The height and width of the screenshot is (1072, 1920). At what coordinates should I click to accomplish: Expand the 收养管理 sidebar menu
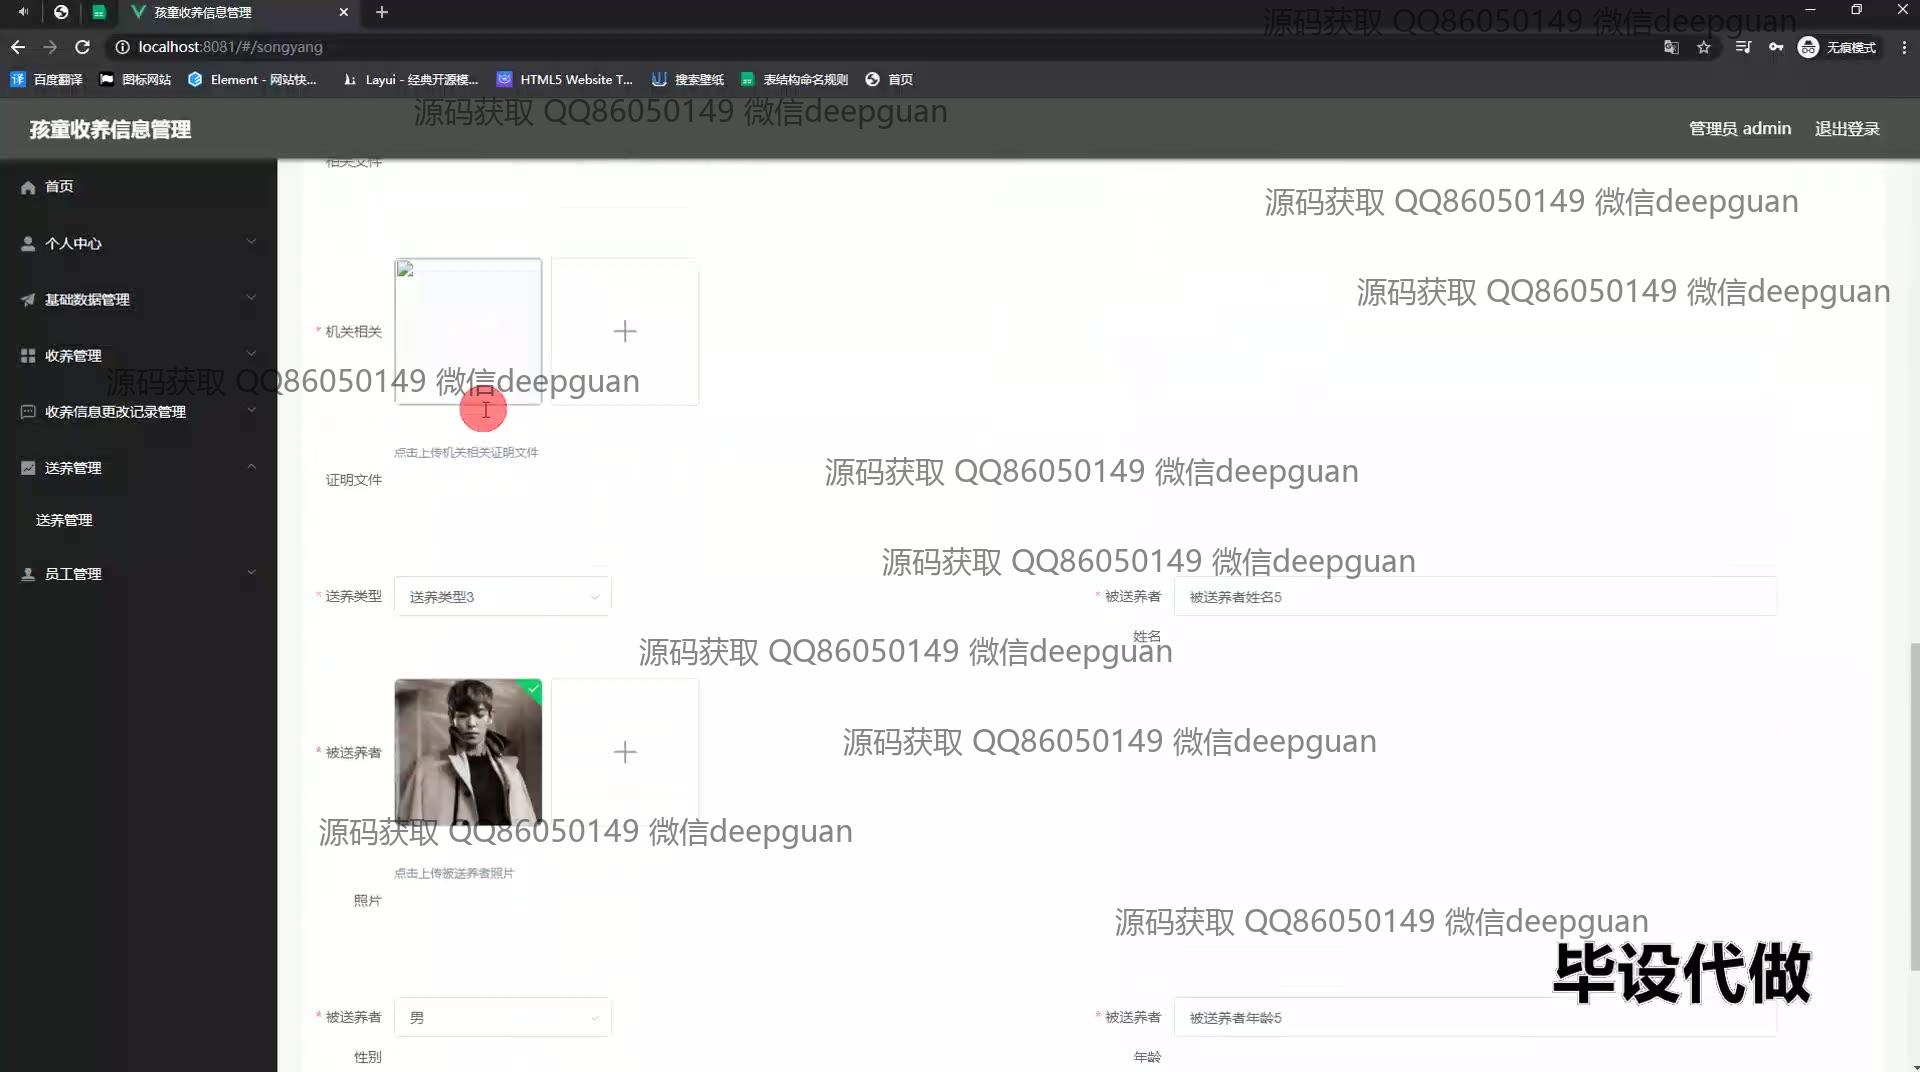point(138,355)
